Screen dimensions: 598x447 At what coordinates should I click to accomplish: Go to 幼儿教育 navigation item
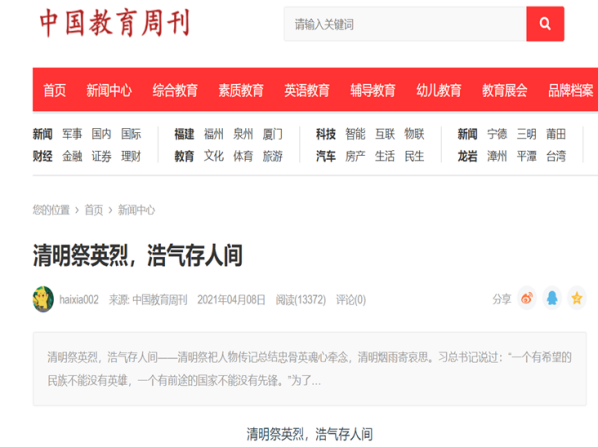click(x=439, y=90)
